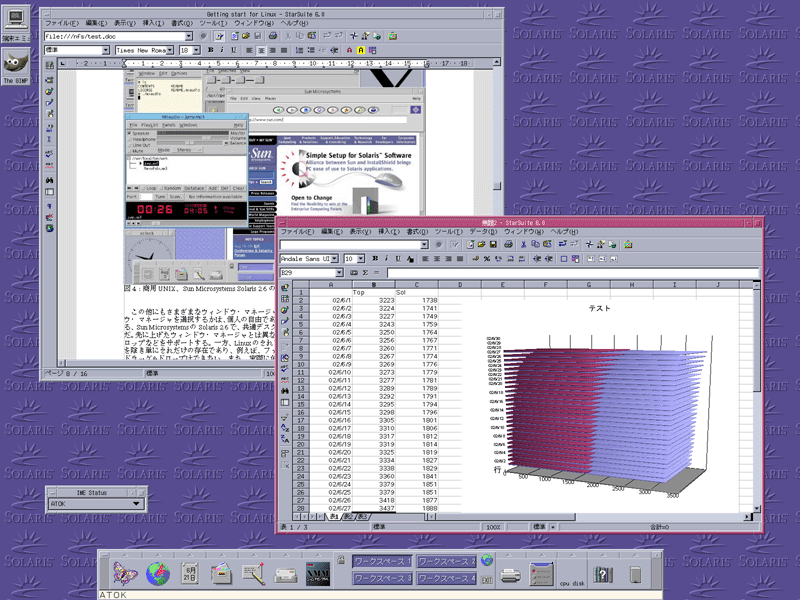Click the spreadsheet vertical scrollbar down arrow
800x600 pixels.
(x=757, y=509)
